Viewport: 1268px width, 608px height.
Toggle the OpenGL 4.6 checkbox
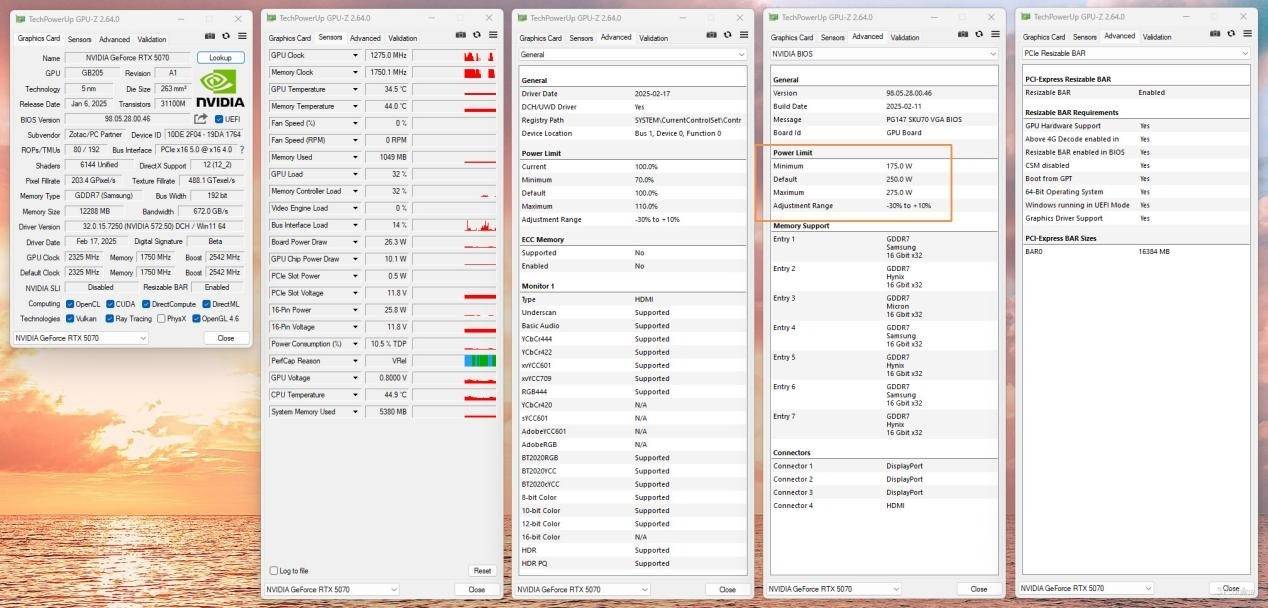(x=196, y=319)
